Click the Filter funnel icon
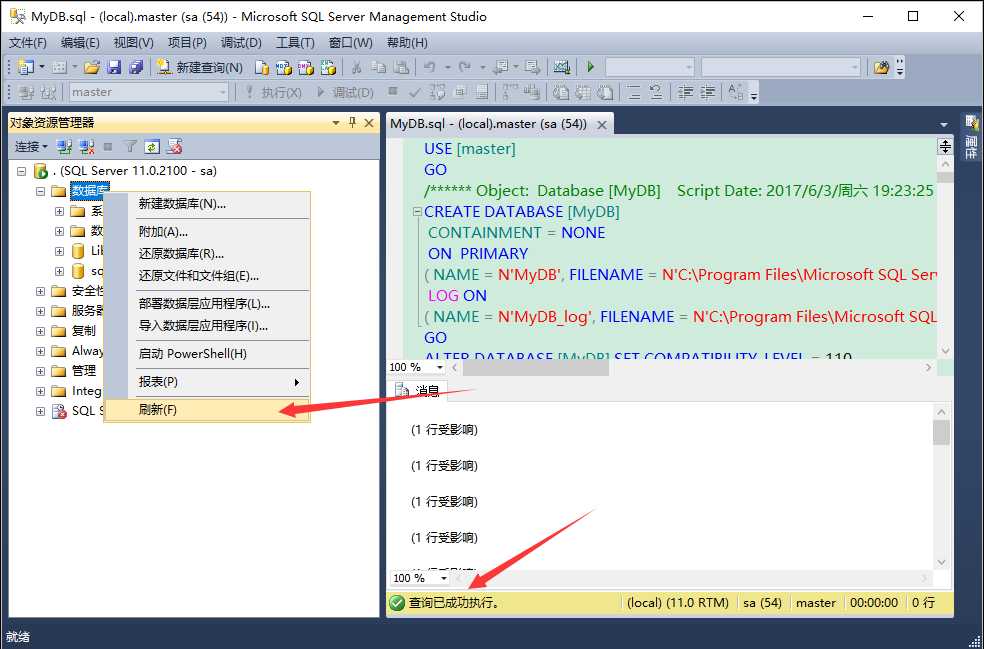 coord(130,147)
